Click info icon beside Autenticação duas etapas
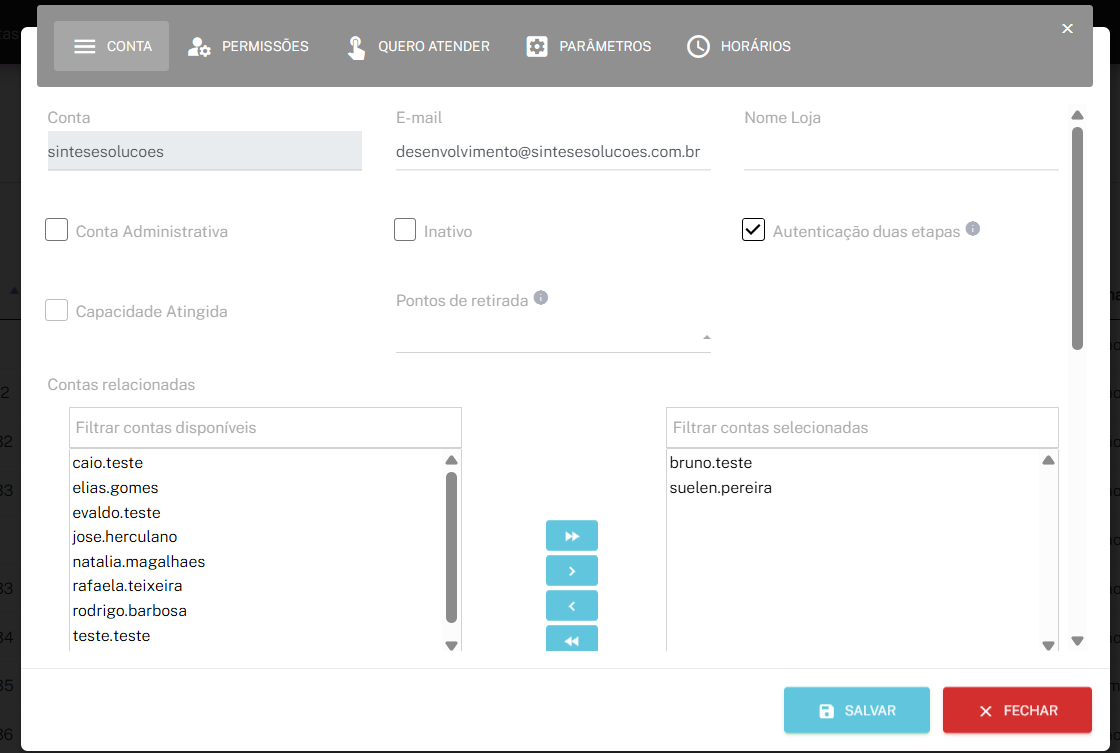1120x753 pixels. pyautogui.click(x=973, y=228)
